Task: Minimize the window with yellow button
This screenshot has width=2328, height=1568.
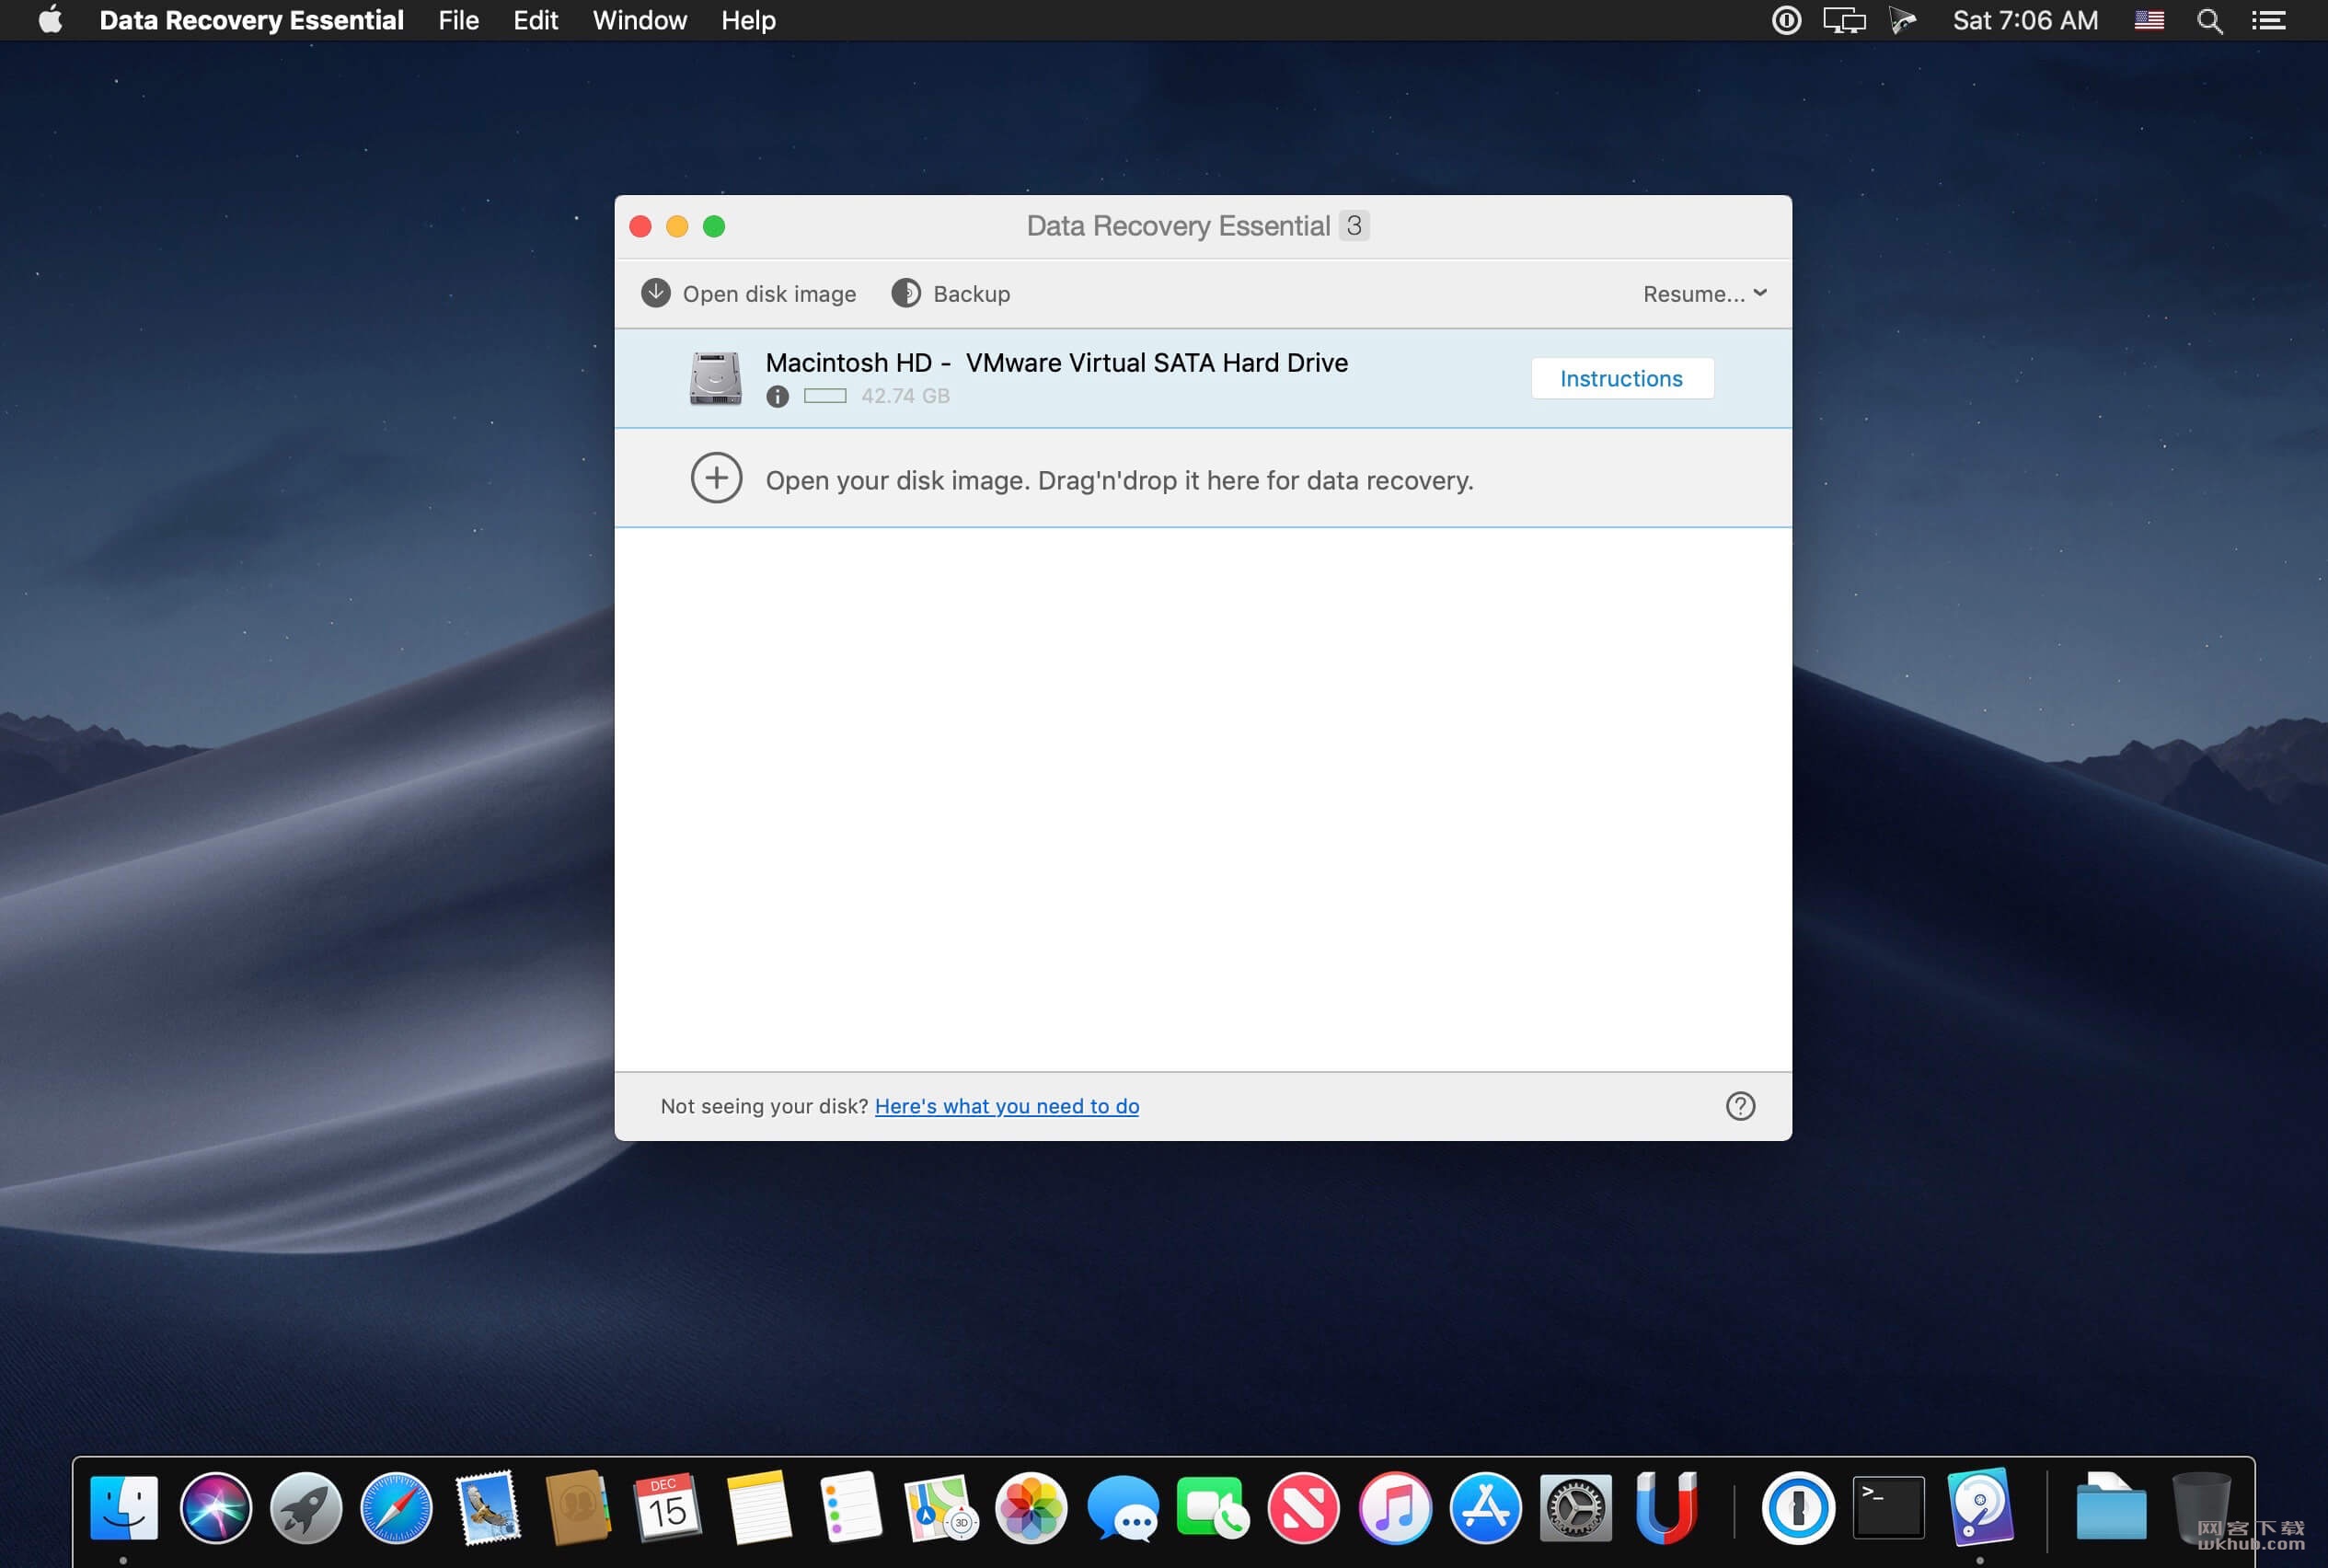Action: click(677, 226)
